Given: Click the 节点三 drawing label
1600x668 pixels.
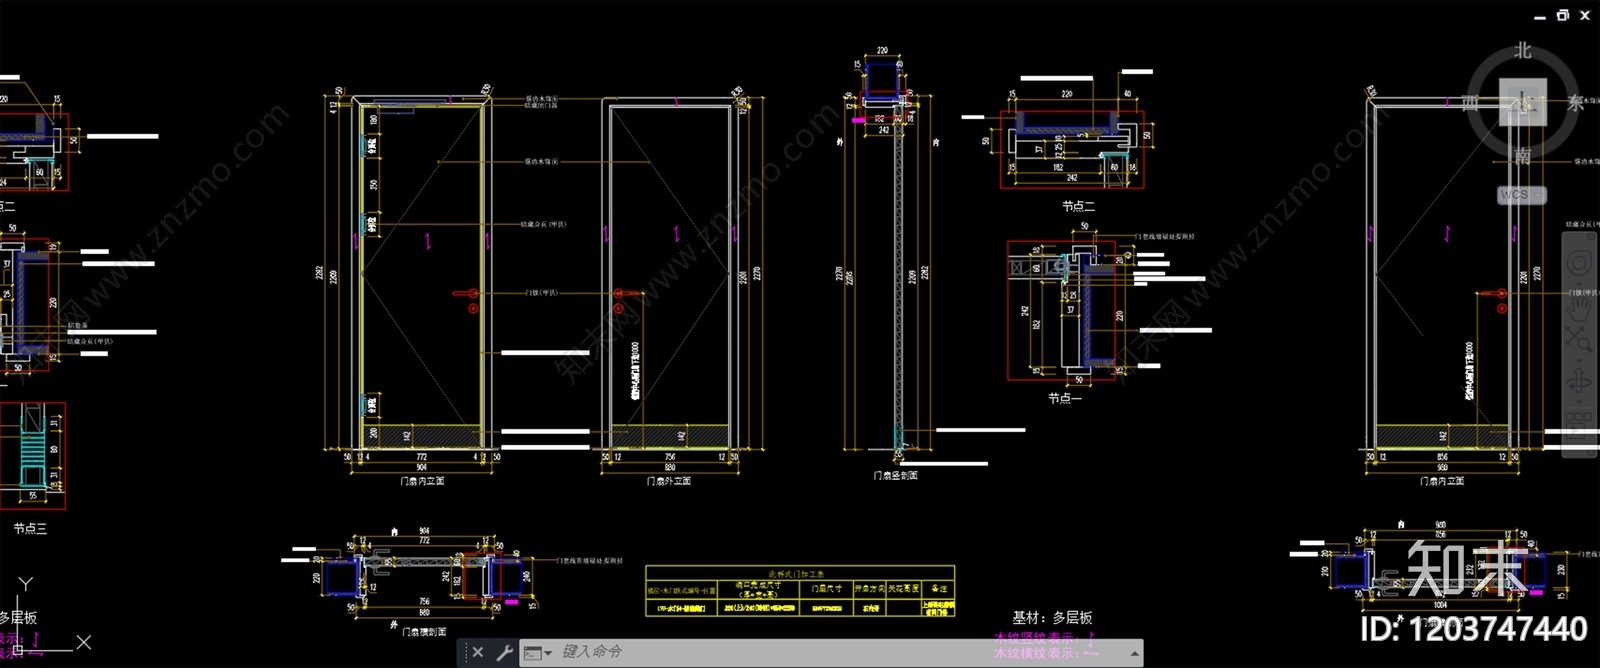Looking at the screenshot, I should [x=30, y=528].
